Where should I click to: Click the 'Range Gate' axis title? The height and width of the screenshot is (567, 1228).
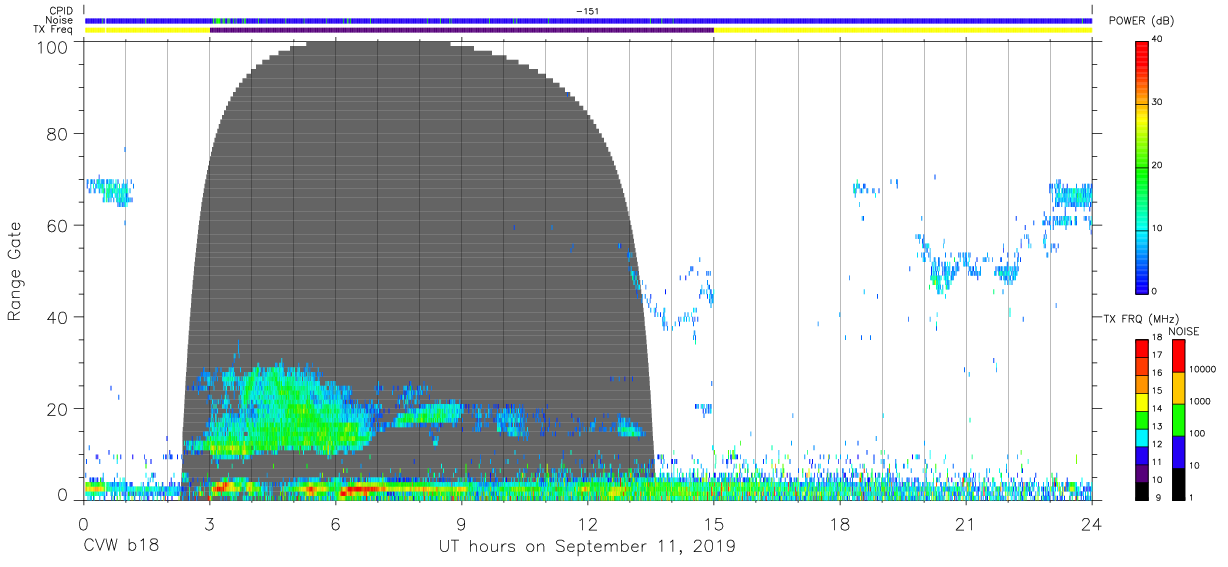tap(15, 271)
